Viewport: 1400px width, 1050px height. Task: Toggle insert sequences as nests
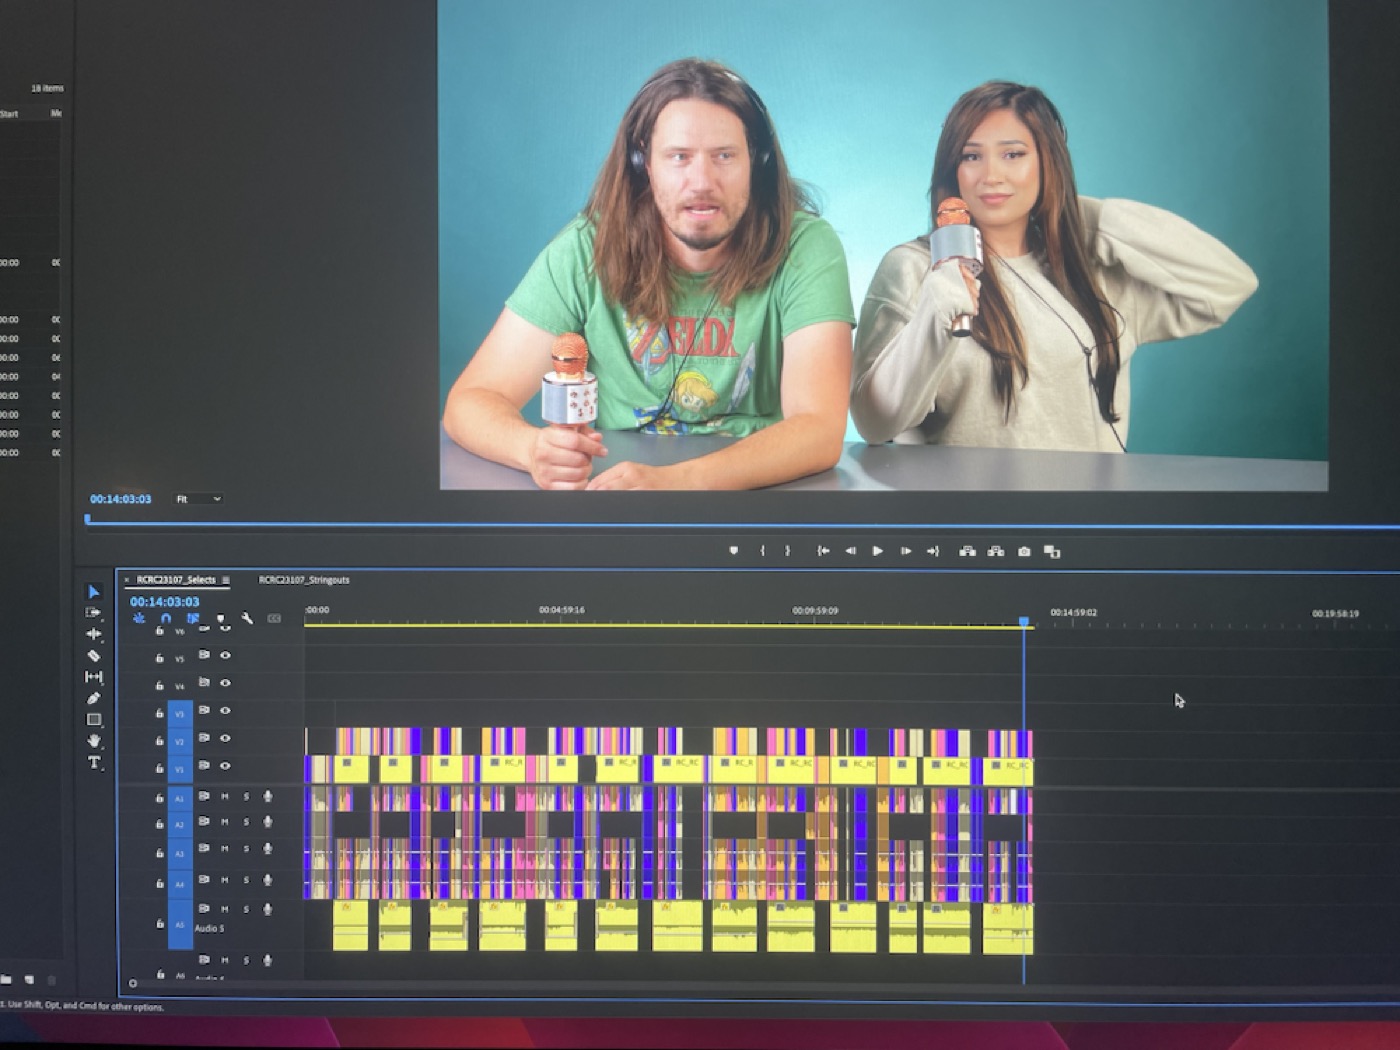pyautogui.click(x=139, y=619)
